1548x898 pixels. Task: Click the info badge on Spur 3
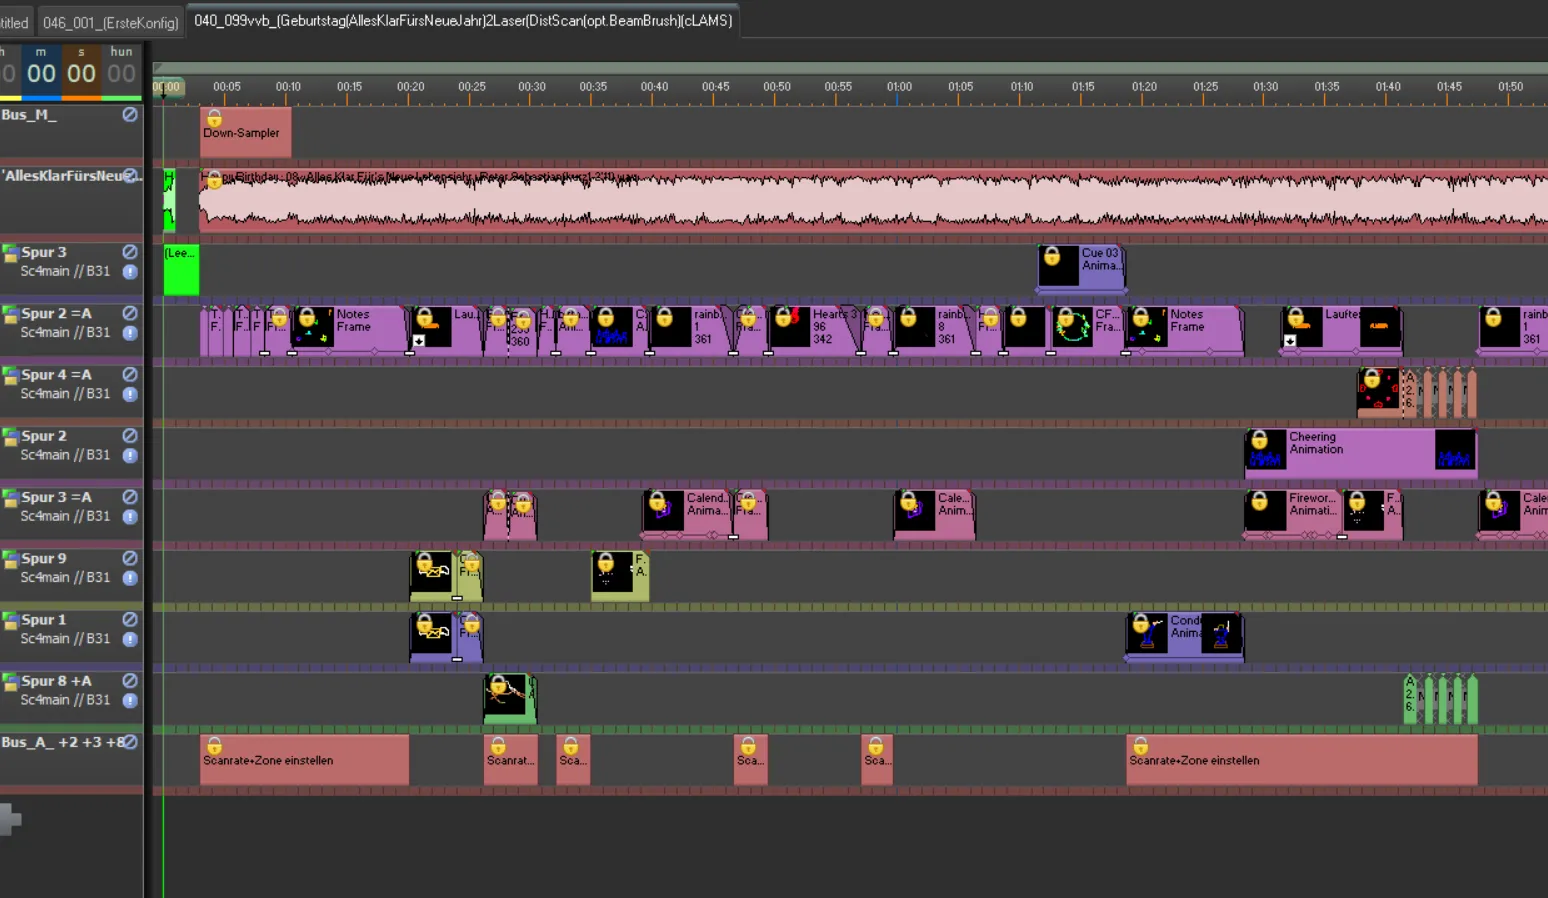[130, 272]
